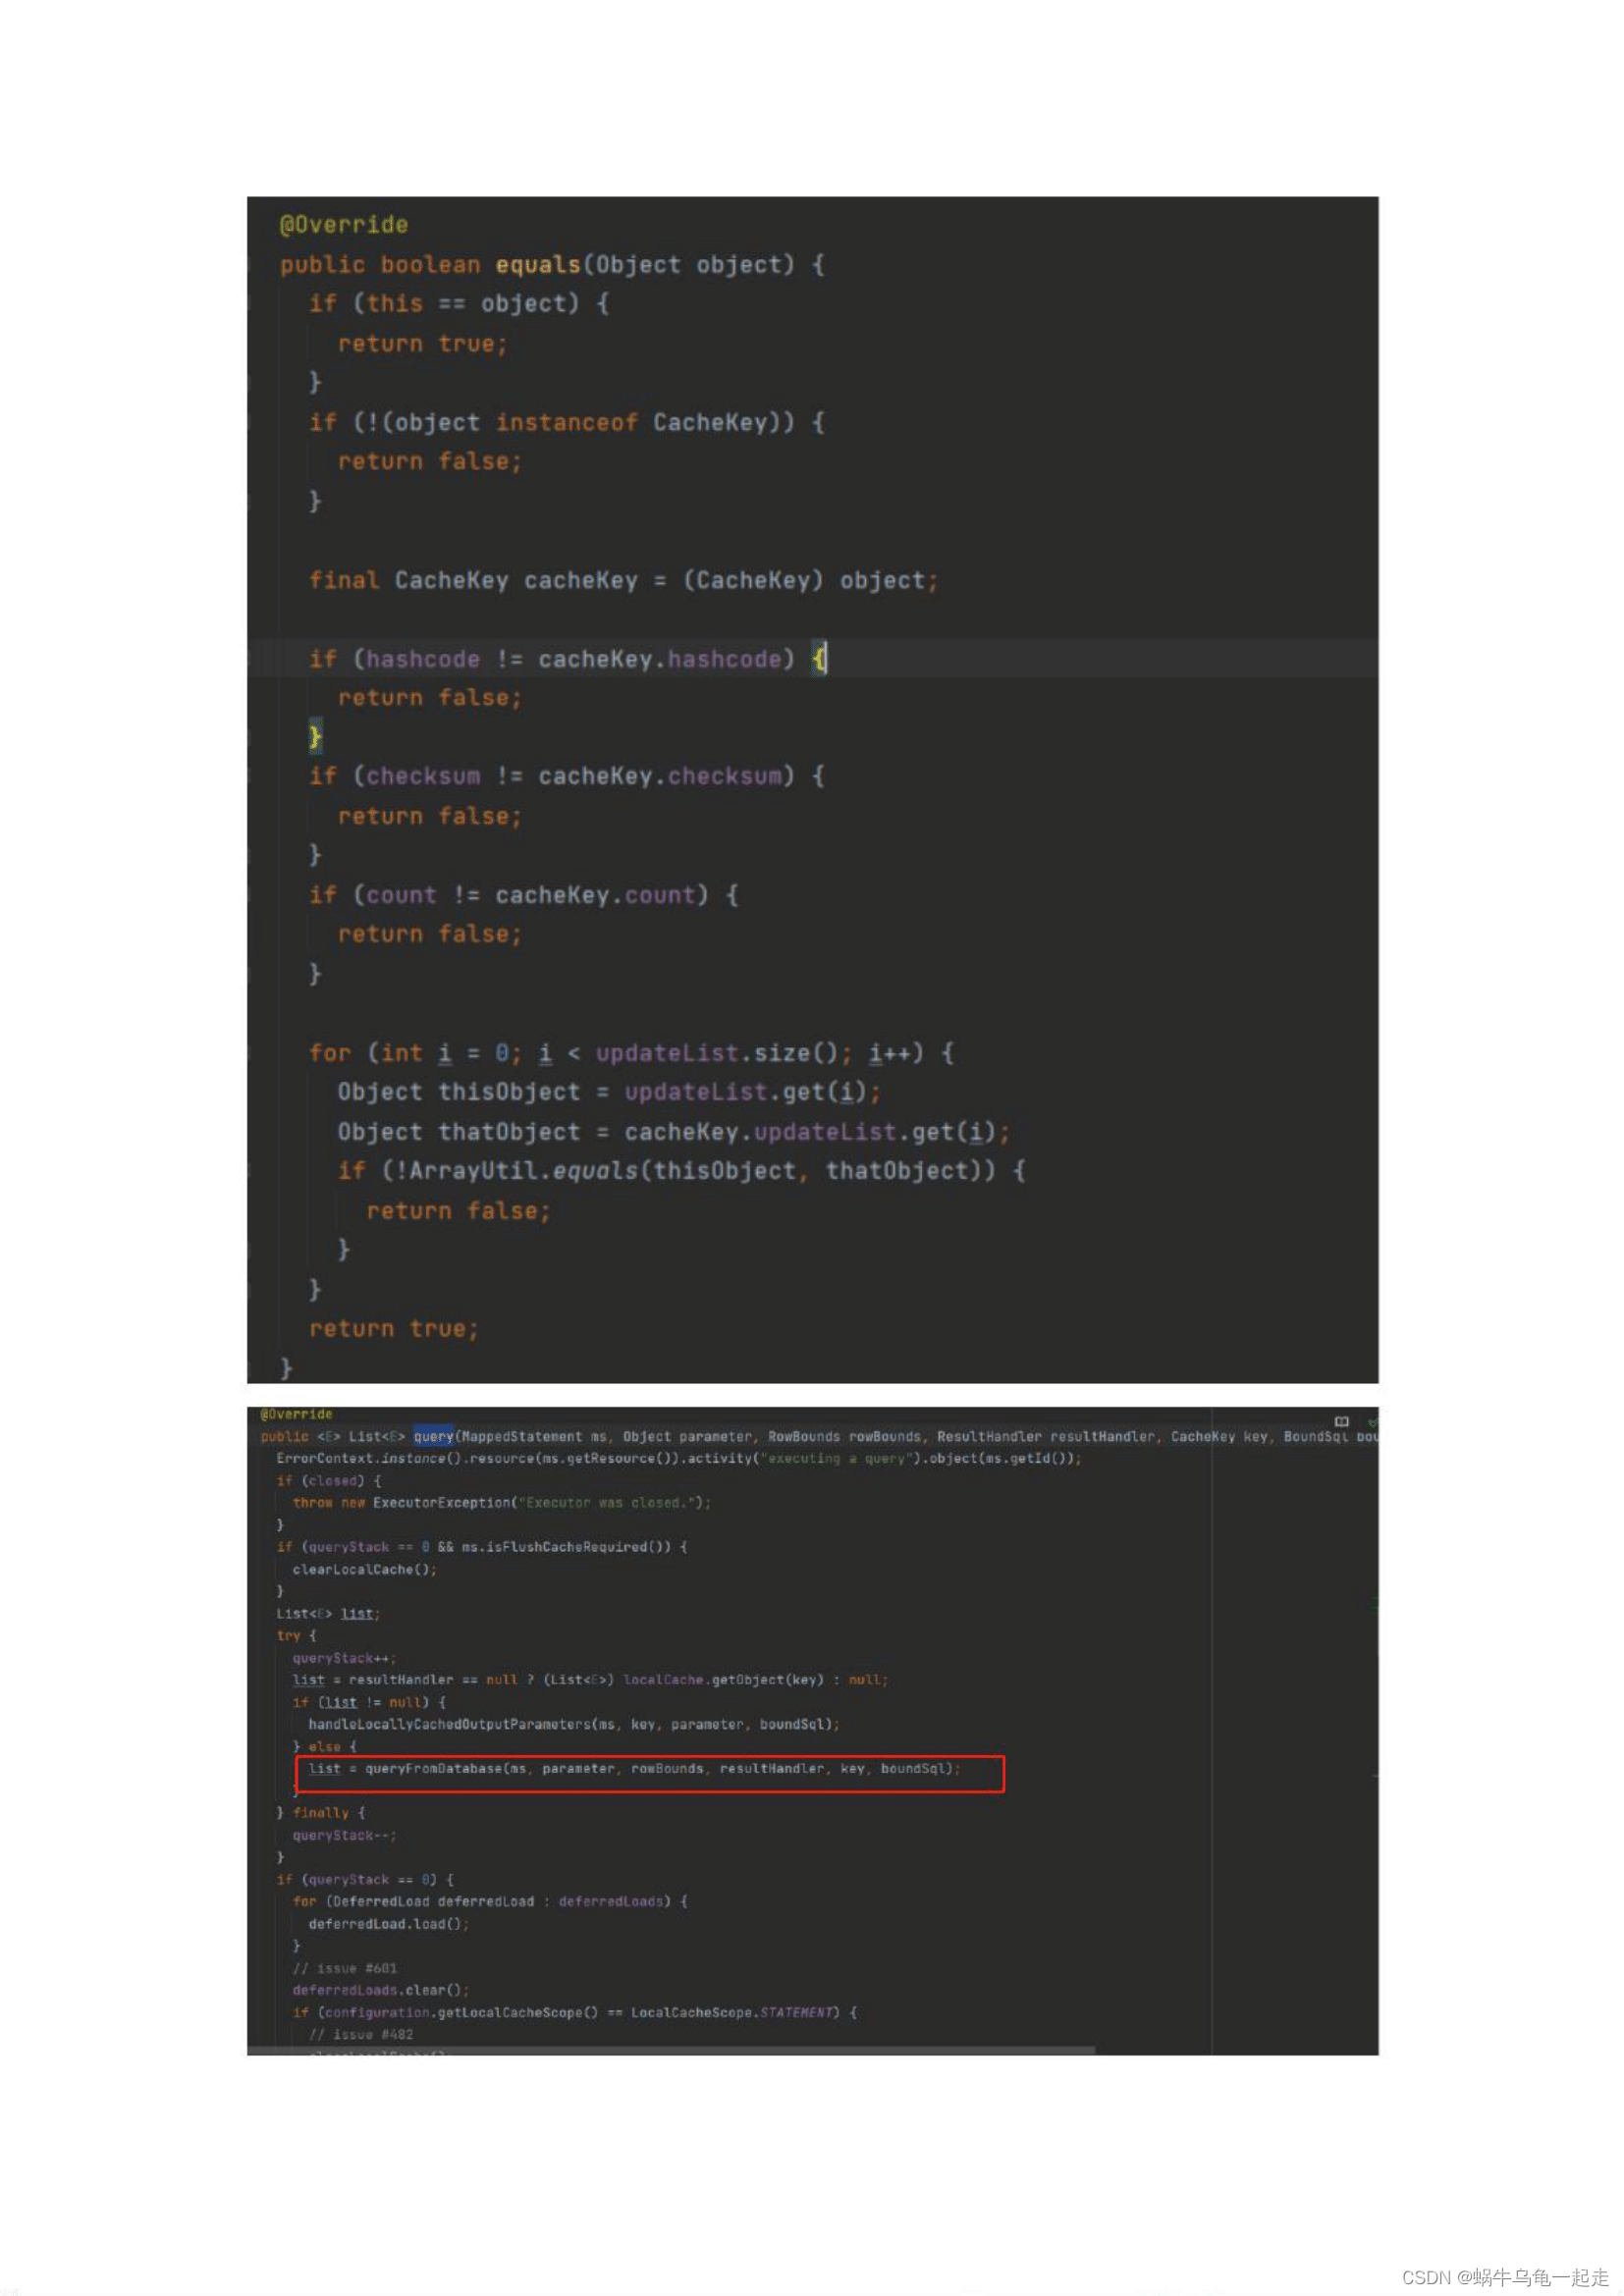The width and height of the screenshot is (1624, 2296).
Task: Click the 'List<E> list;' declaration
Action: tap(328, 1613)
